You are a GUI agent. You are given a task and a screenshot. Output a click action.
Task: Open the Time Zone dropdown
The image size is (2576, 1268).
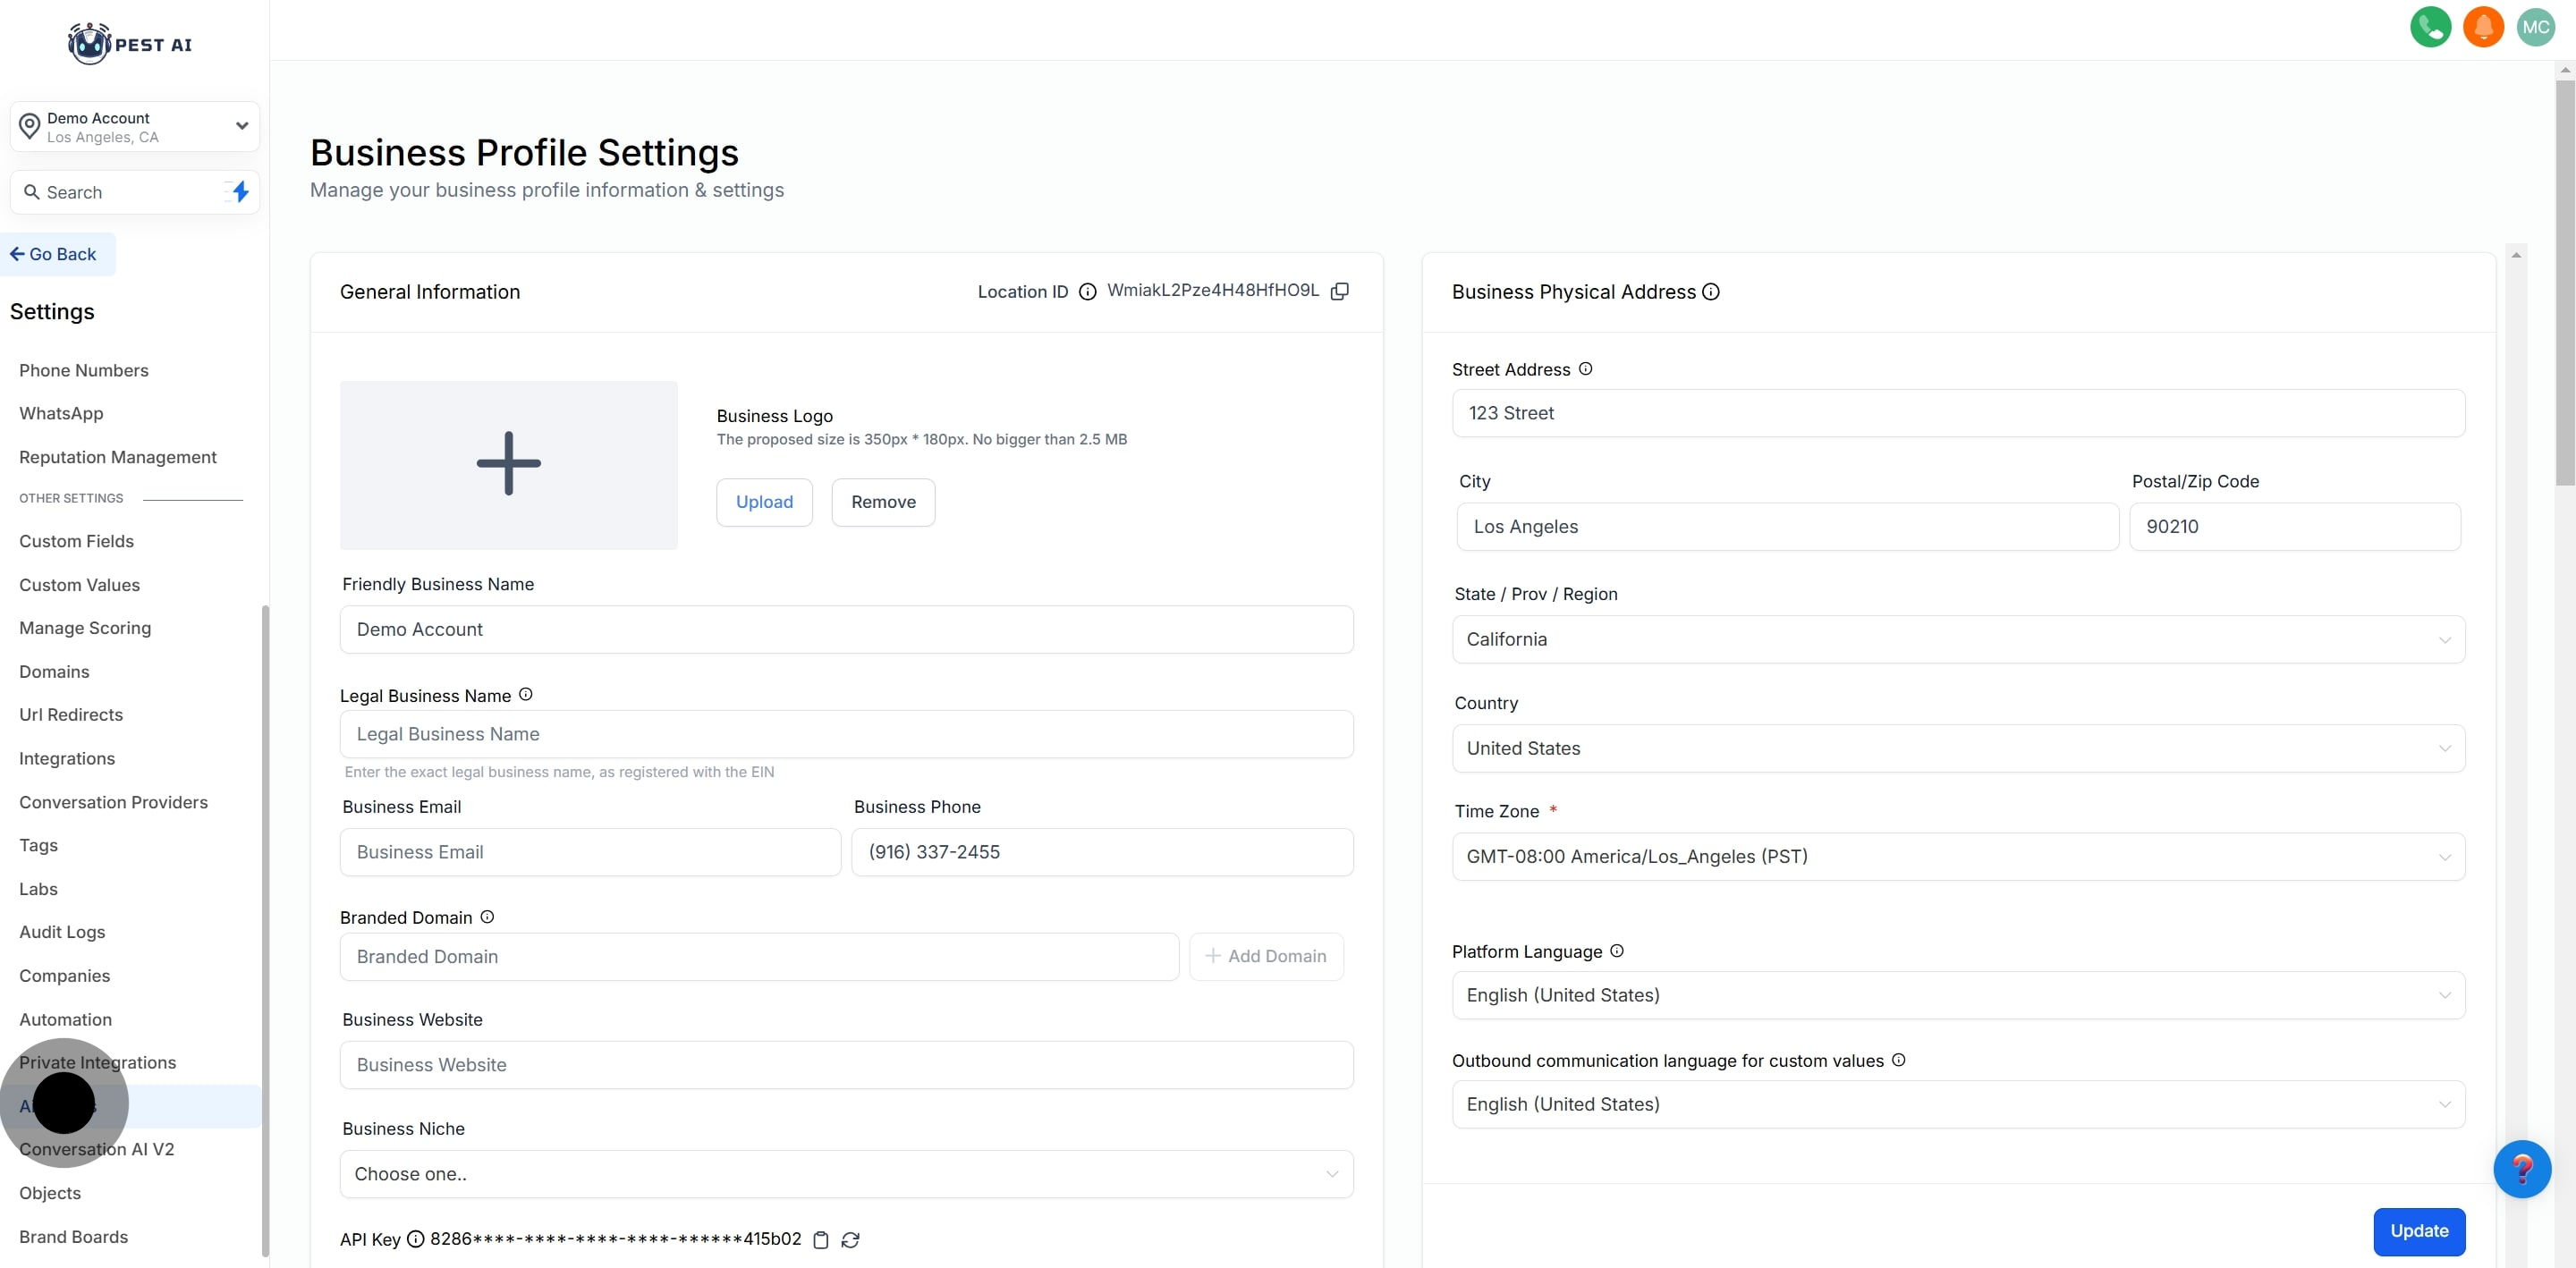(x=1957, y=857)
